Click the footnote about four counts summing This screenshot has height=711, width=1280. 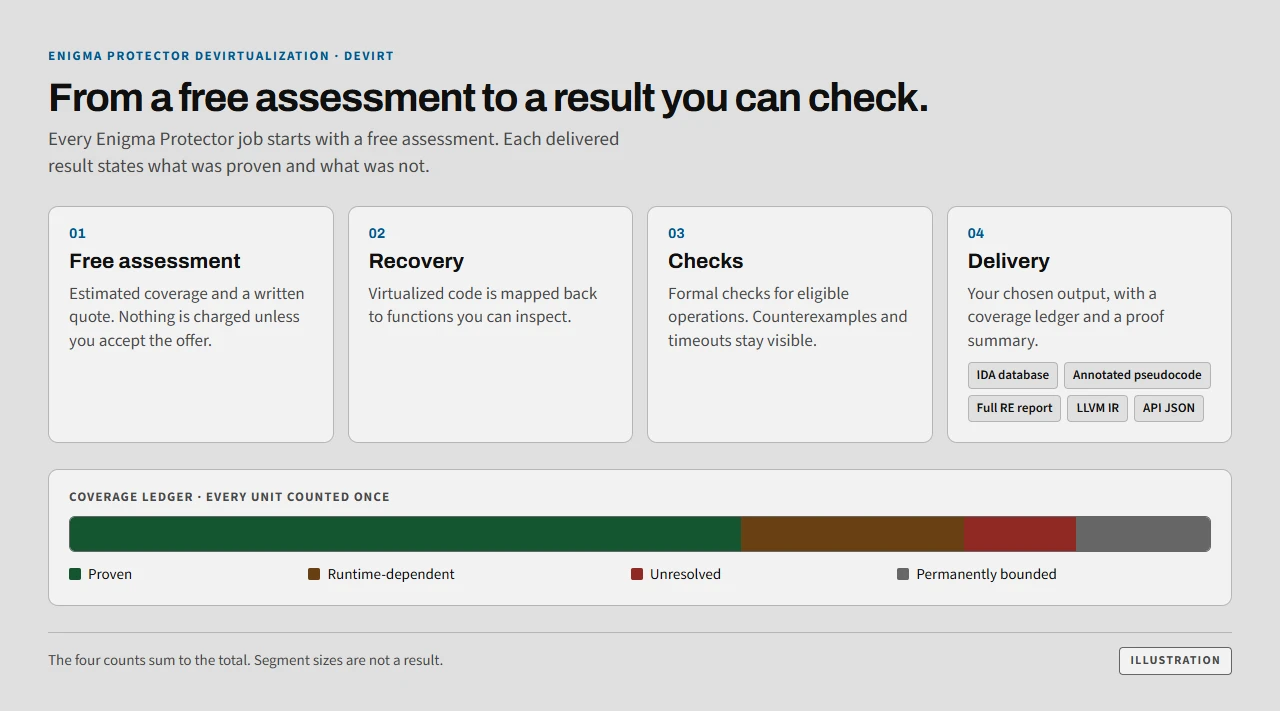pos(245,660)
